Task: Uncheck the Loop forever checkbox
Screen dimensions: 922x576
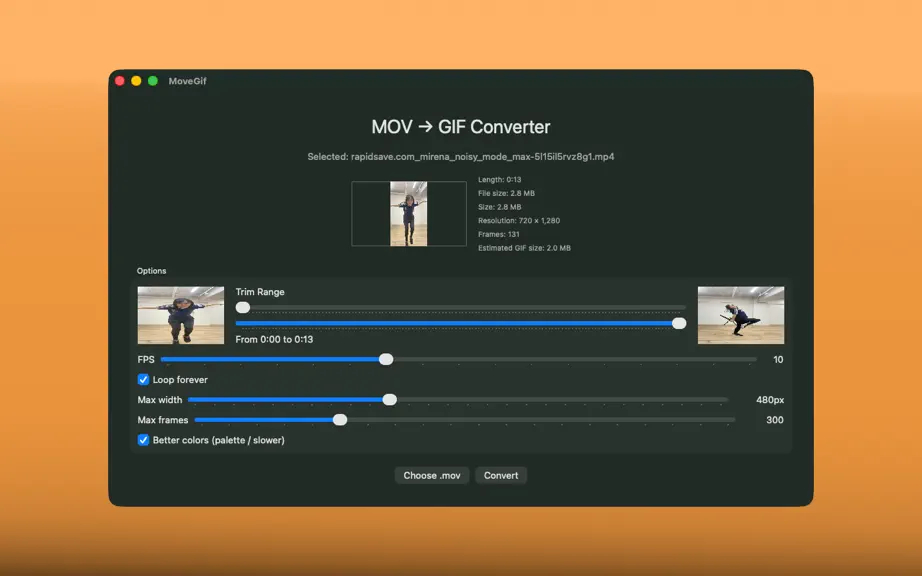Action: pyautogui.click(x=143, y=380)
